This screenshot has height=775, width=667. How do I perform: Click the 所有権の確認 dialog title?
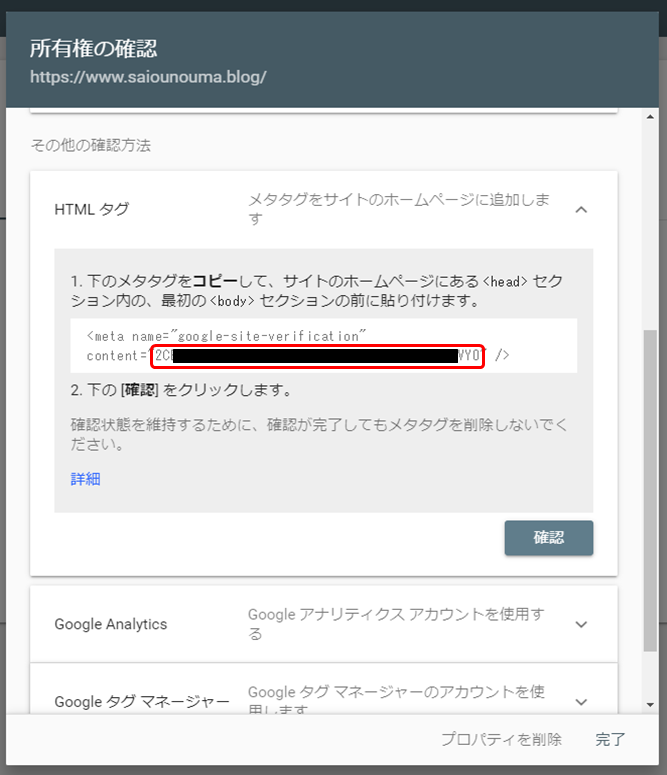coord(93,48)
